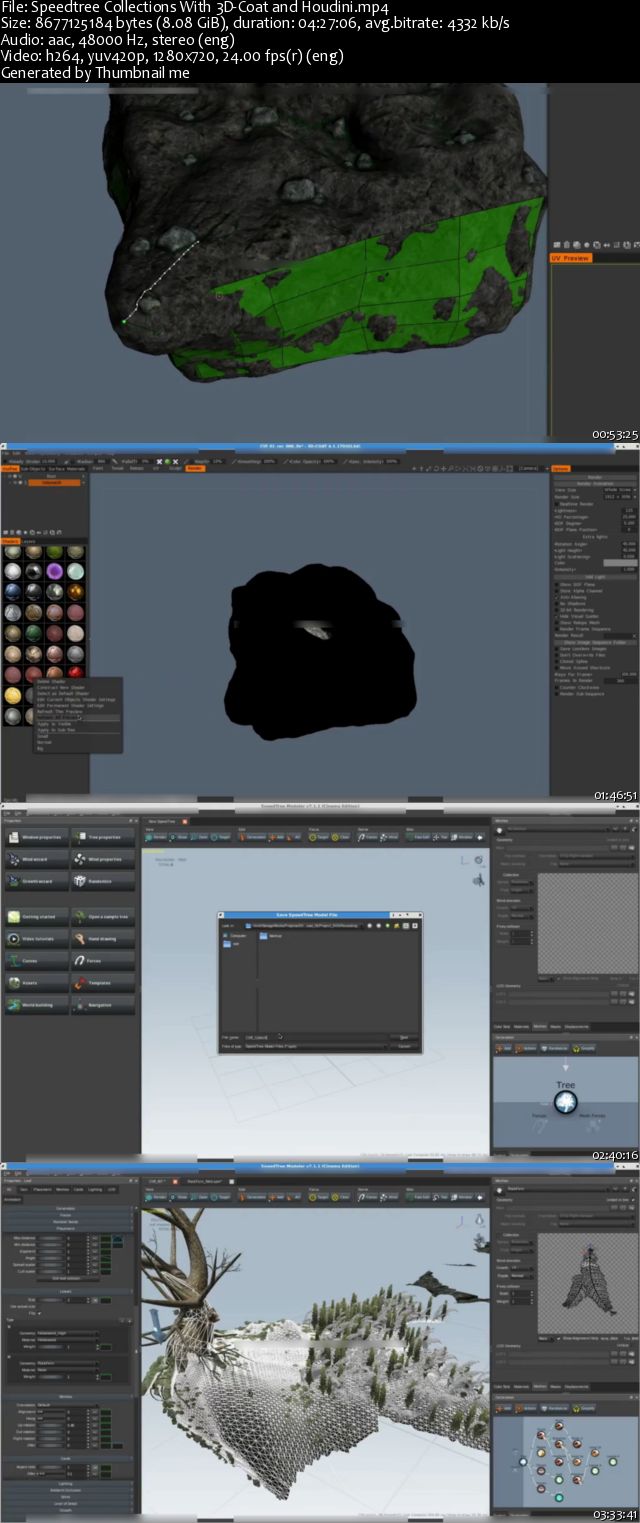Click Save in SpeedTree file dialog
The width and height of the screenshot is (640, 1523).
tap(404, 1037)
